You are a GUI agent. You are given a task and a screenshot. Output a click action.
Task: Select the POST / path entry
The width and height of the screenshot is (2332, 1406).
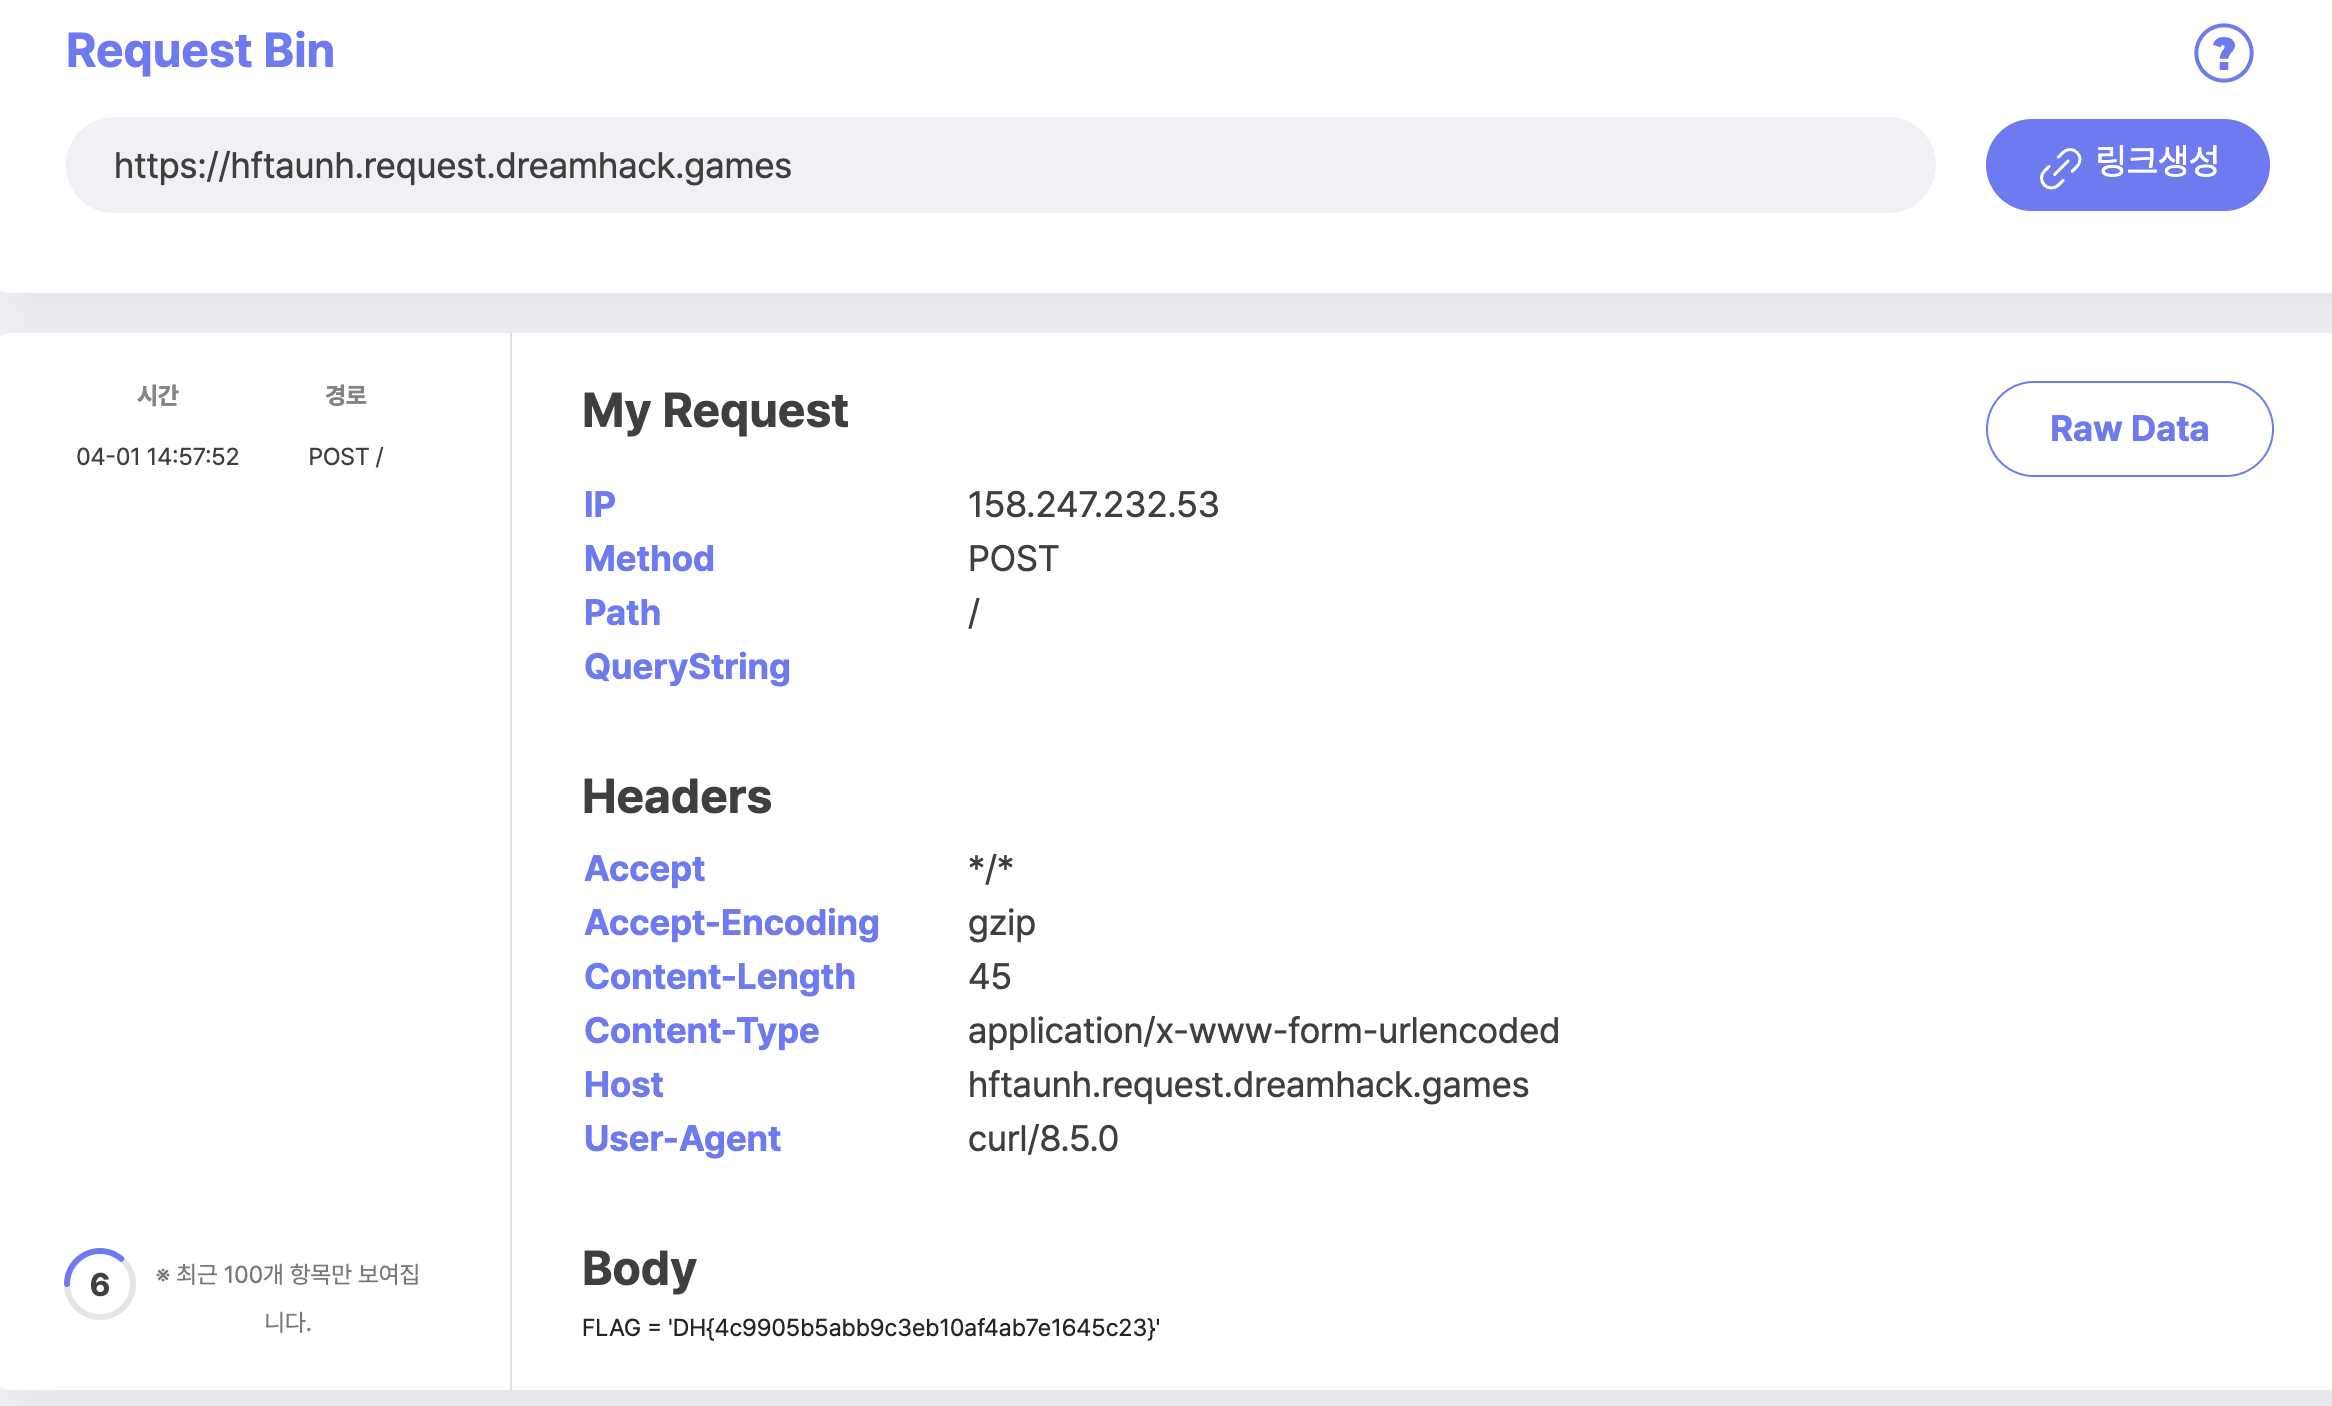click(x=345, y=457)
